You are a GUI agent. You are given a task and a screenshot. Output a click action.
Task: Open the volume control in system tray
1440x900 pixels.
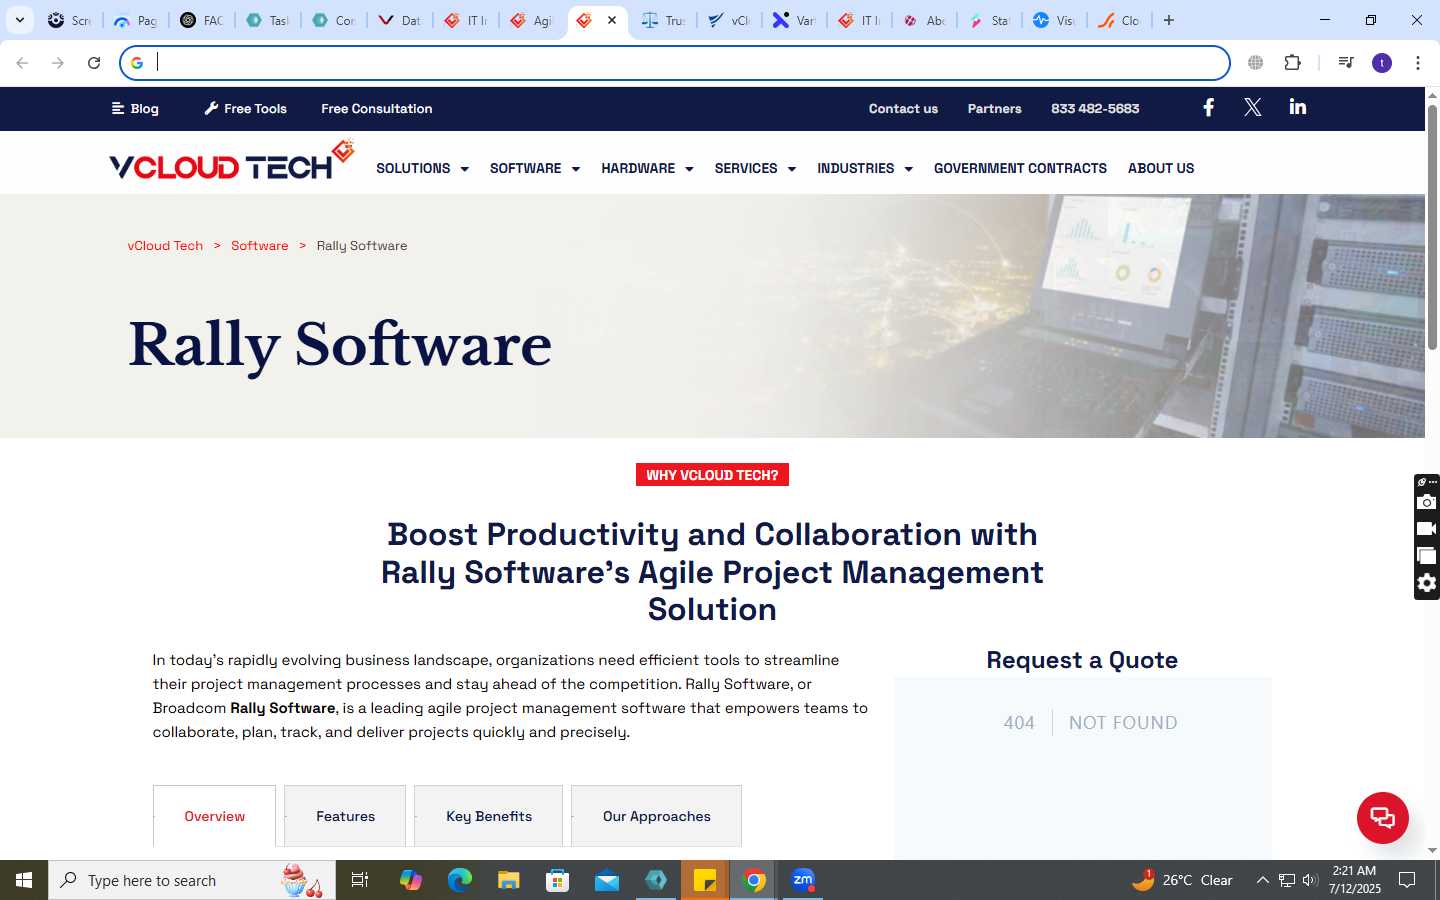tap(1310, 880)
